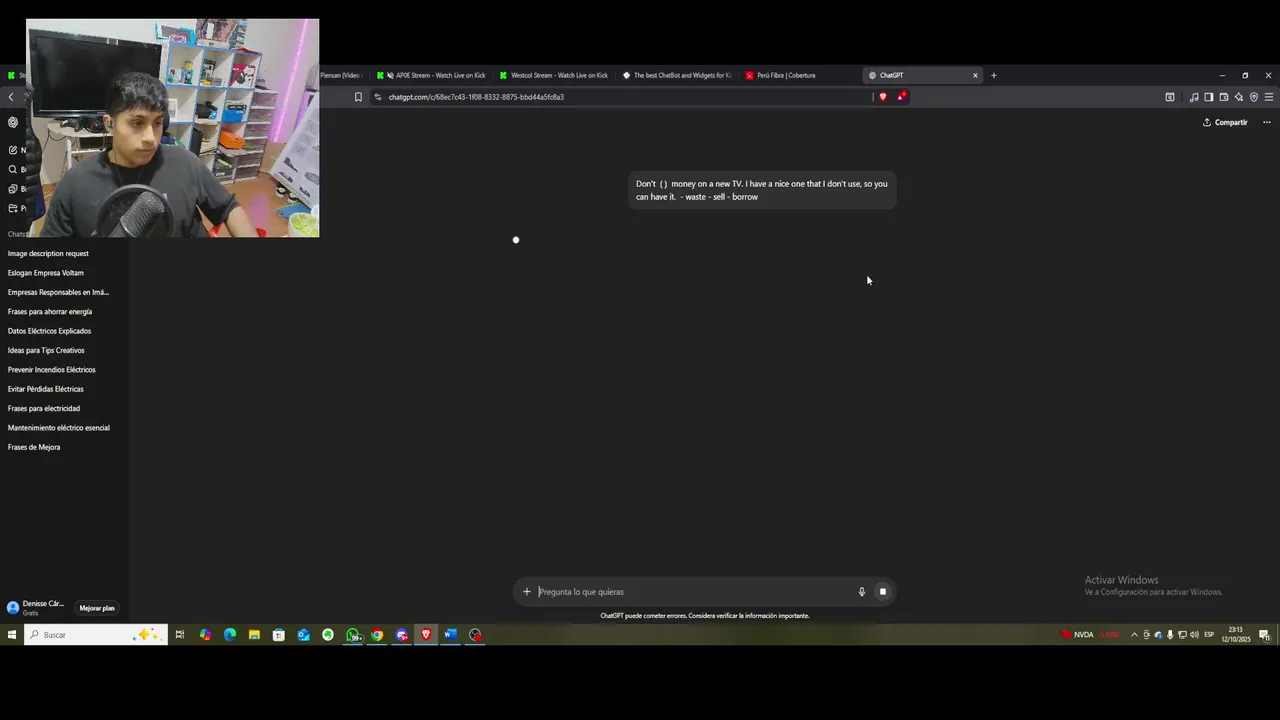Open Outlook from the taskbar
This screenshot has height=720, width=1280.
(303, 635)
